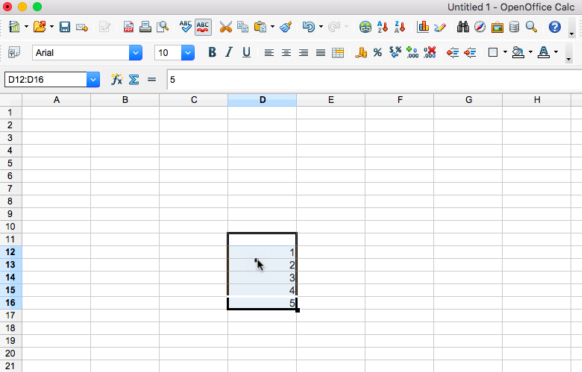Image resolution: width=582 pixels, height=372 pixels.
Task: Delete a decimal place
Action: (429, 52)
